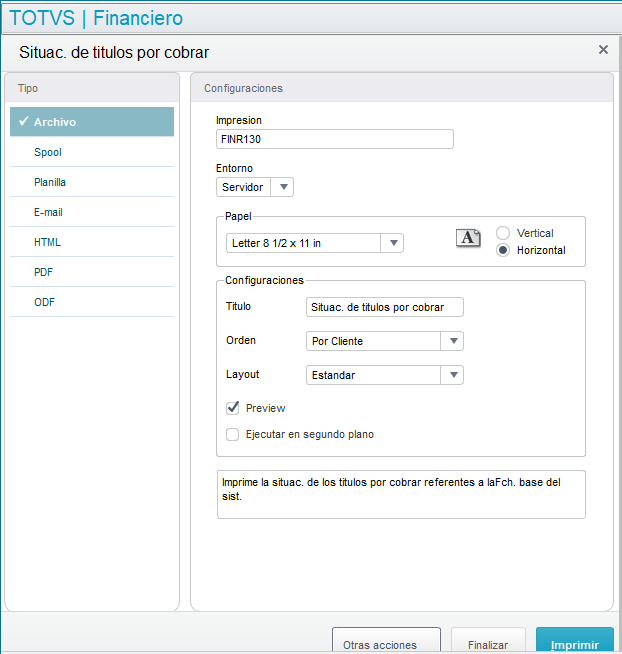Focus the Impresion field containing FINR130
Screen dimensions: 622x654
335,139
